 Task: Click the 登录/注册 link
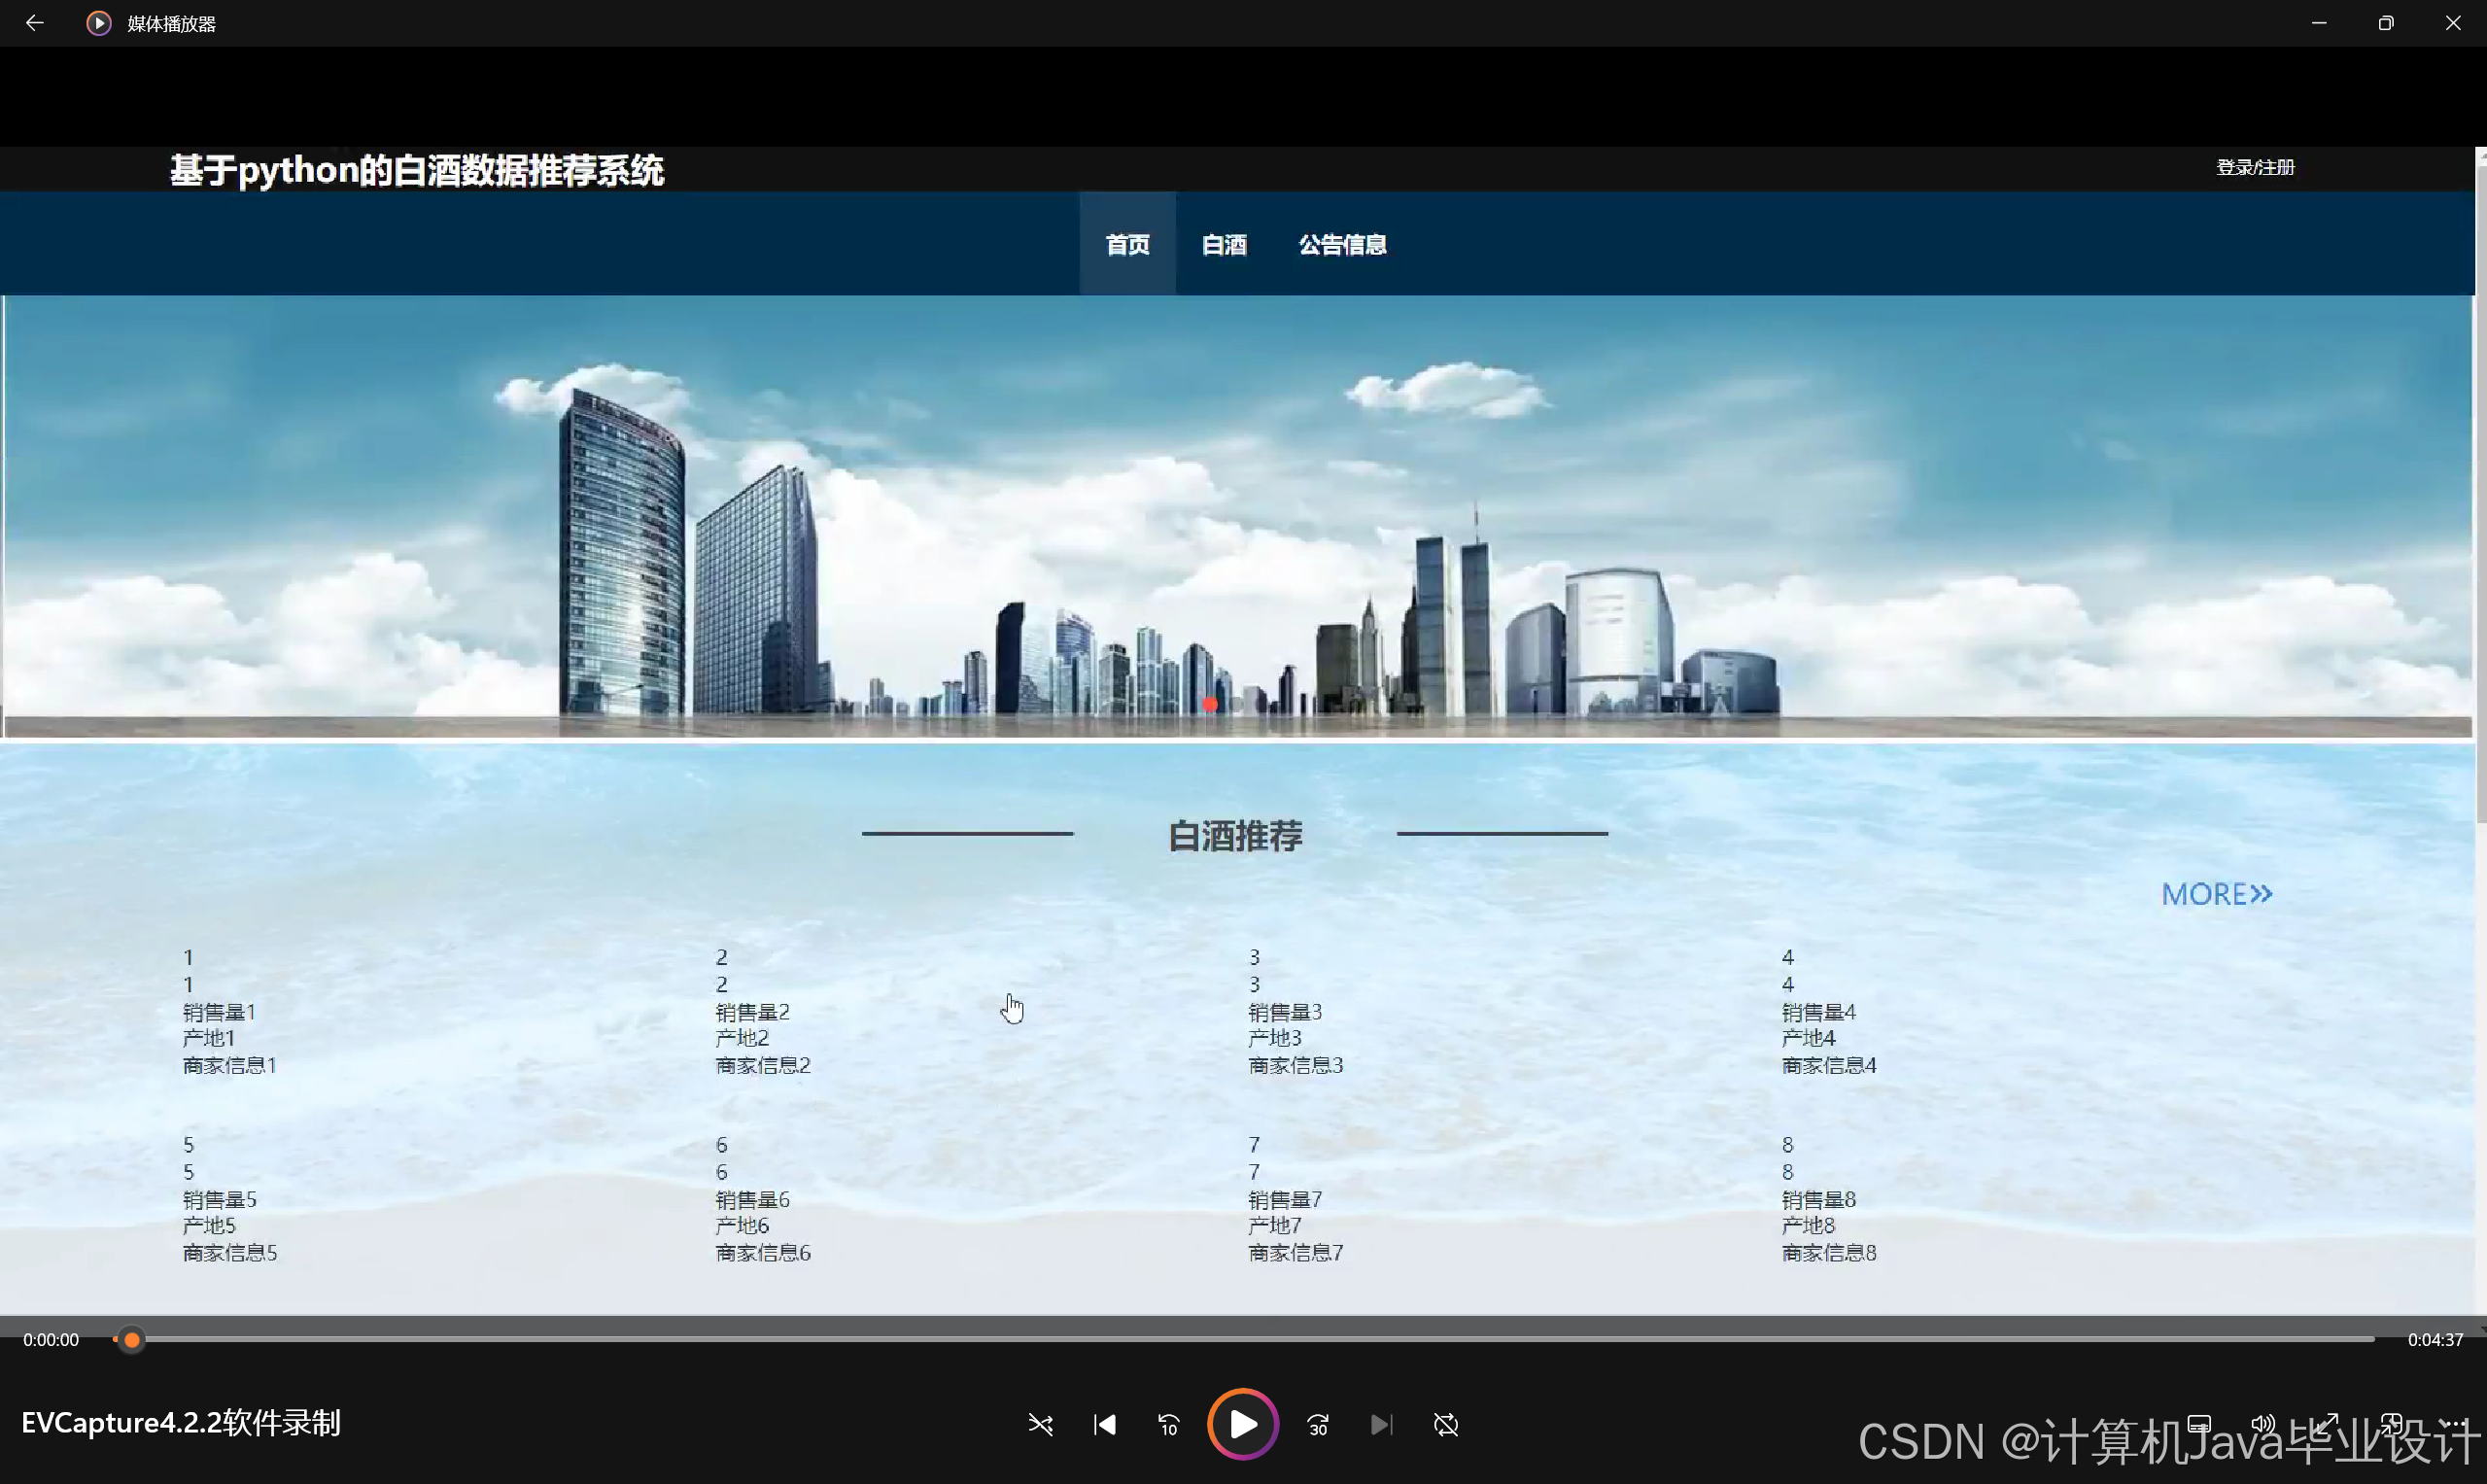click(x=2255, y=167)
